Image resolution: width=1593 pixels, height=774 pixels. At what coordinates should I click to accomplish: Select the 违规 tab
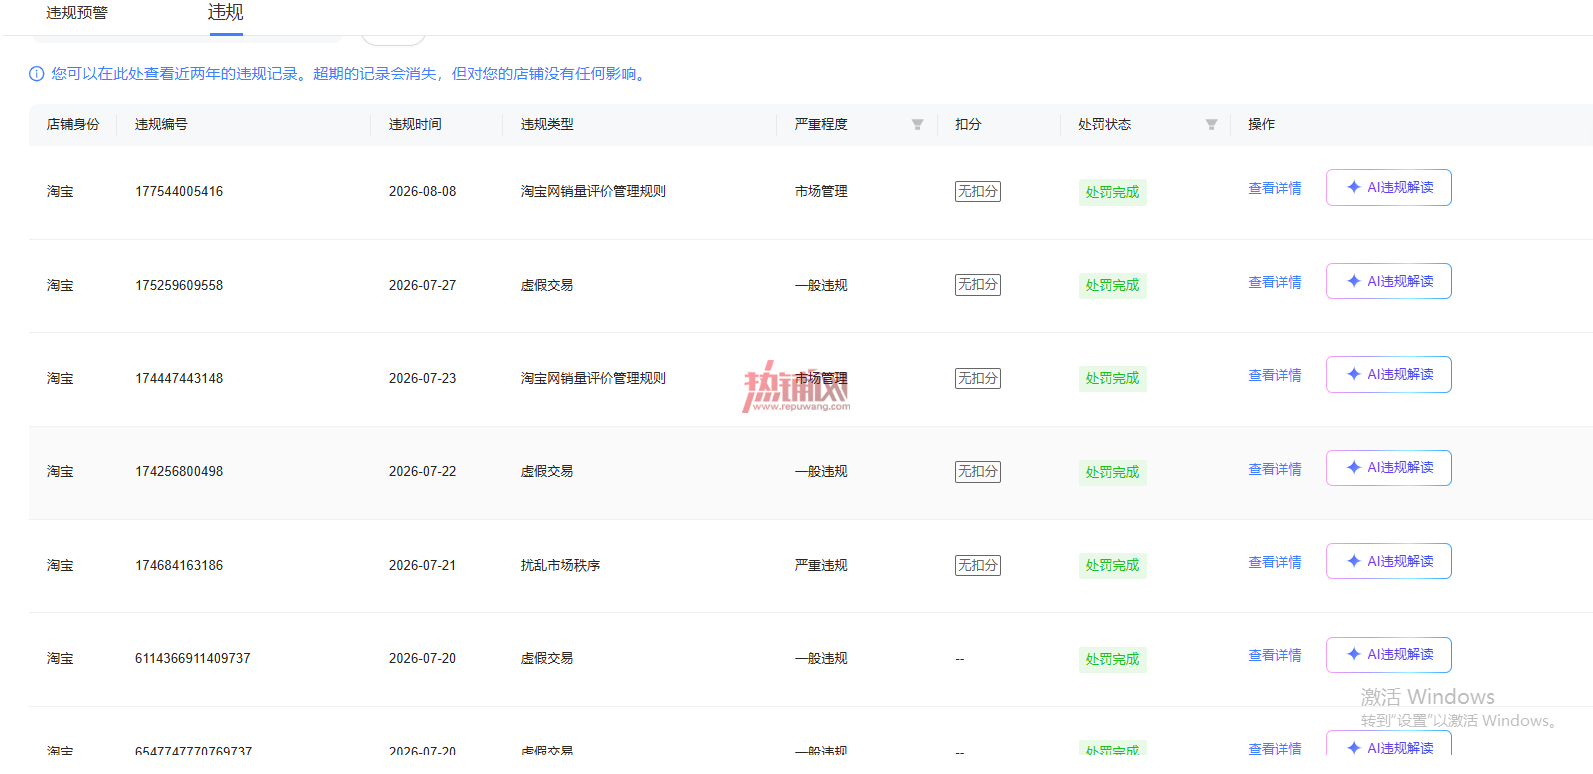[x=226, y=12]
